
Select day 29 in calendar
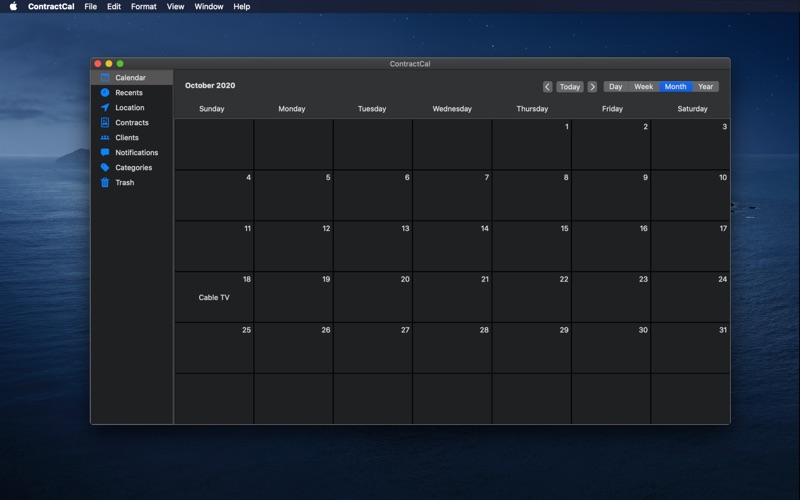pyautogui.click(x=532, y=348)
